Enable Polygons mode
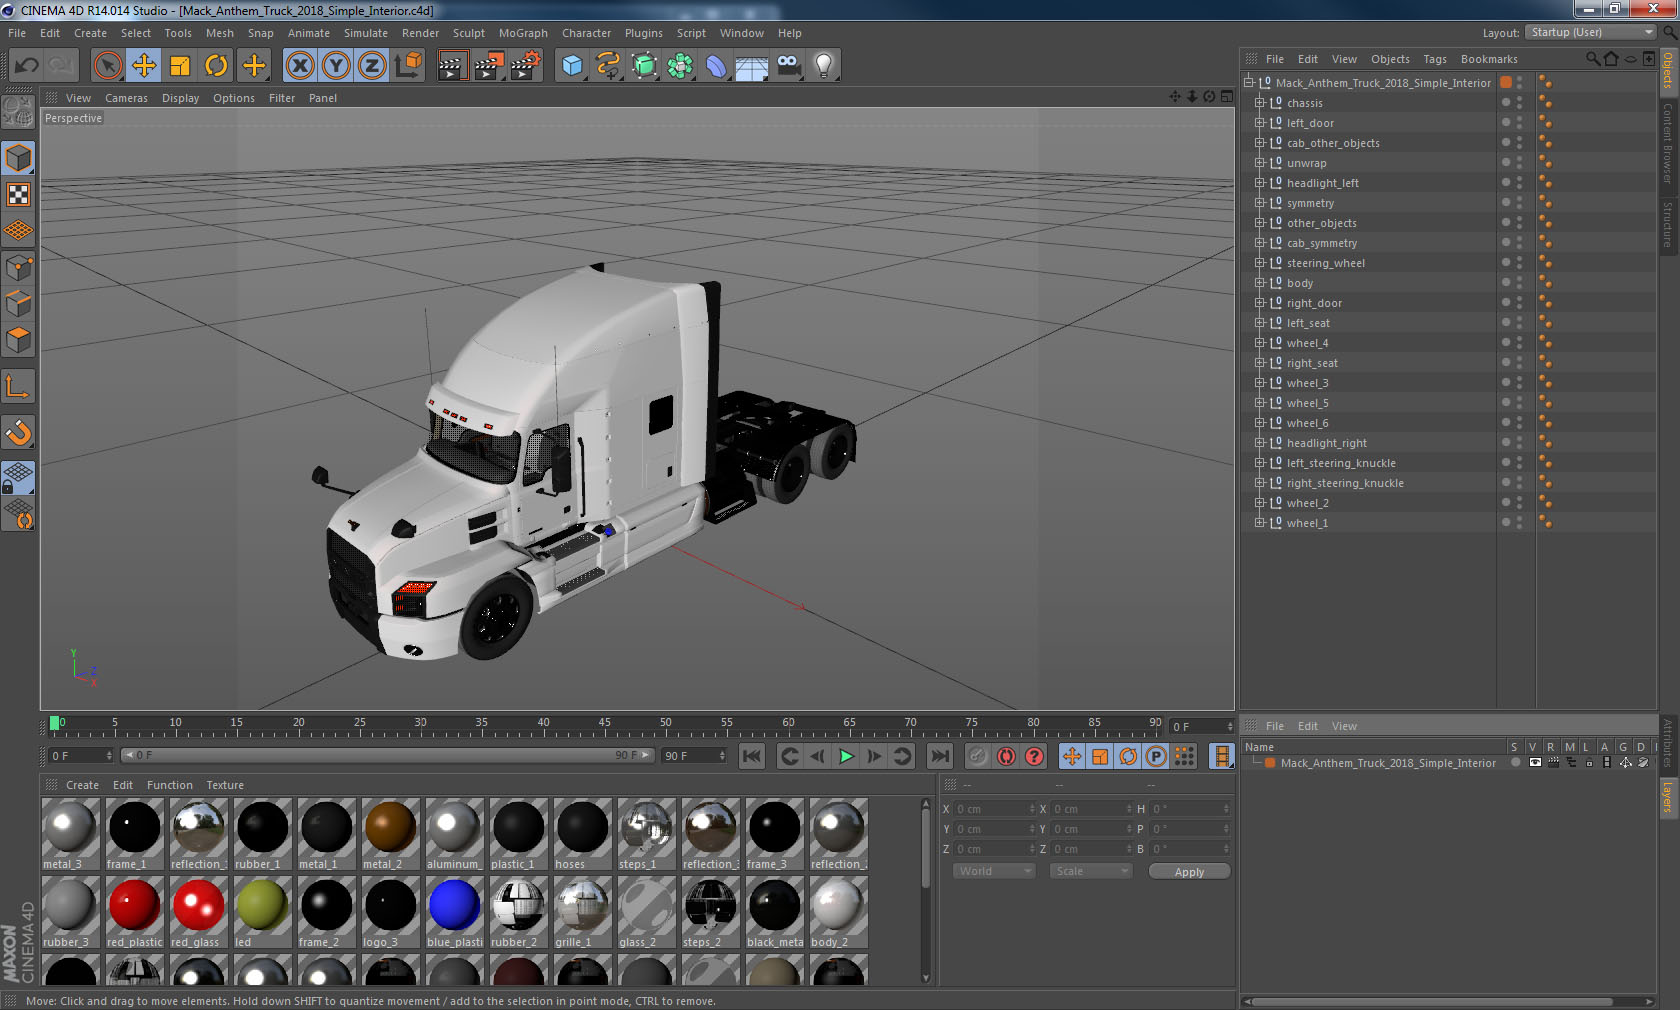The image size is (1680, 1010). pos(18,340)
